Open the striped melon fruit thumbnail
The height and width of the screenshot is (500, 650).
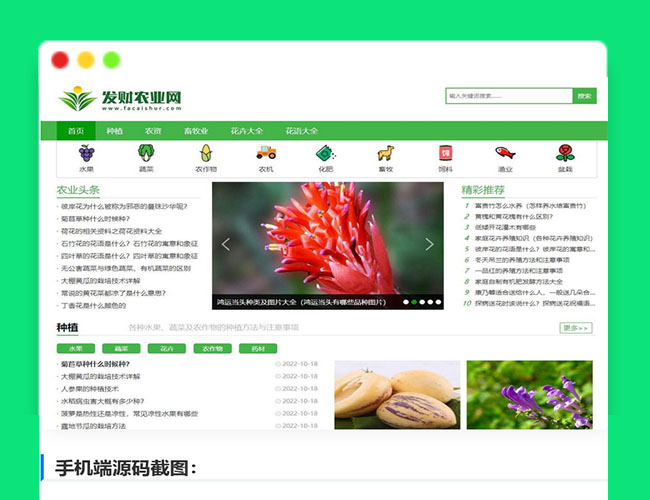(397, 395)
